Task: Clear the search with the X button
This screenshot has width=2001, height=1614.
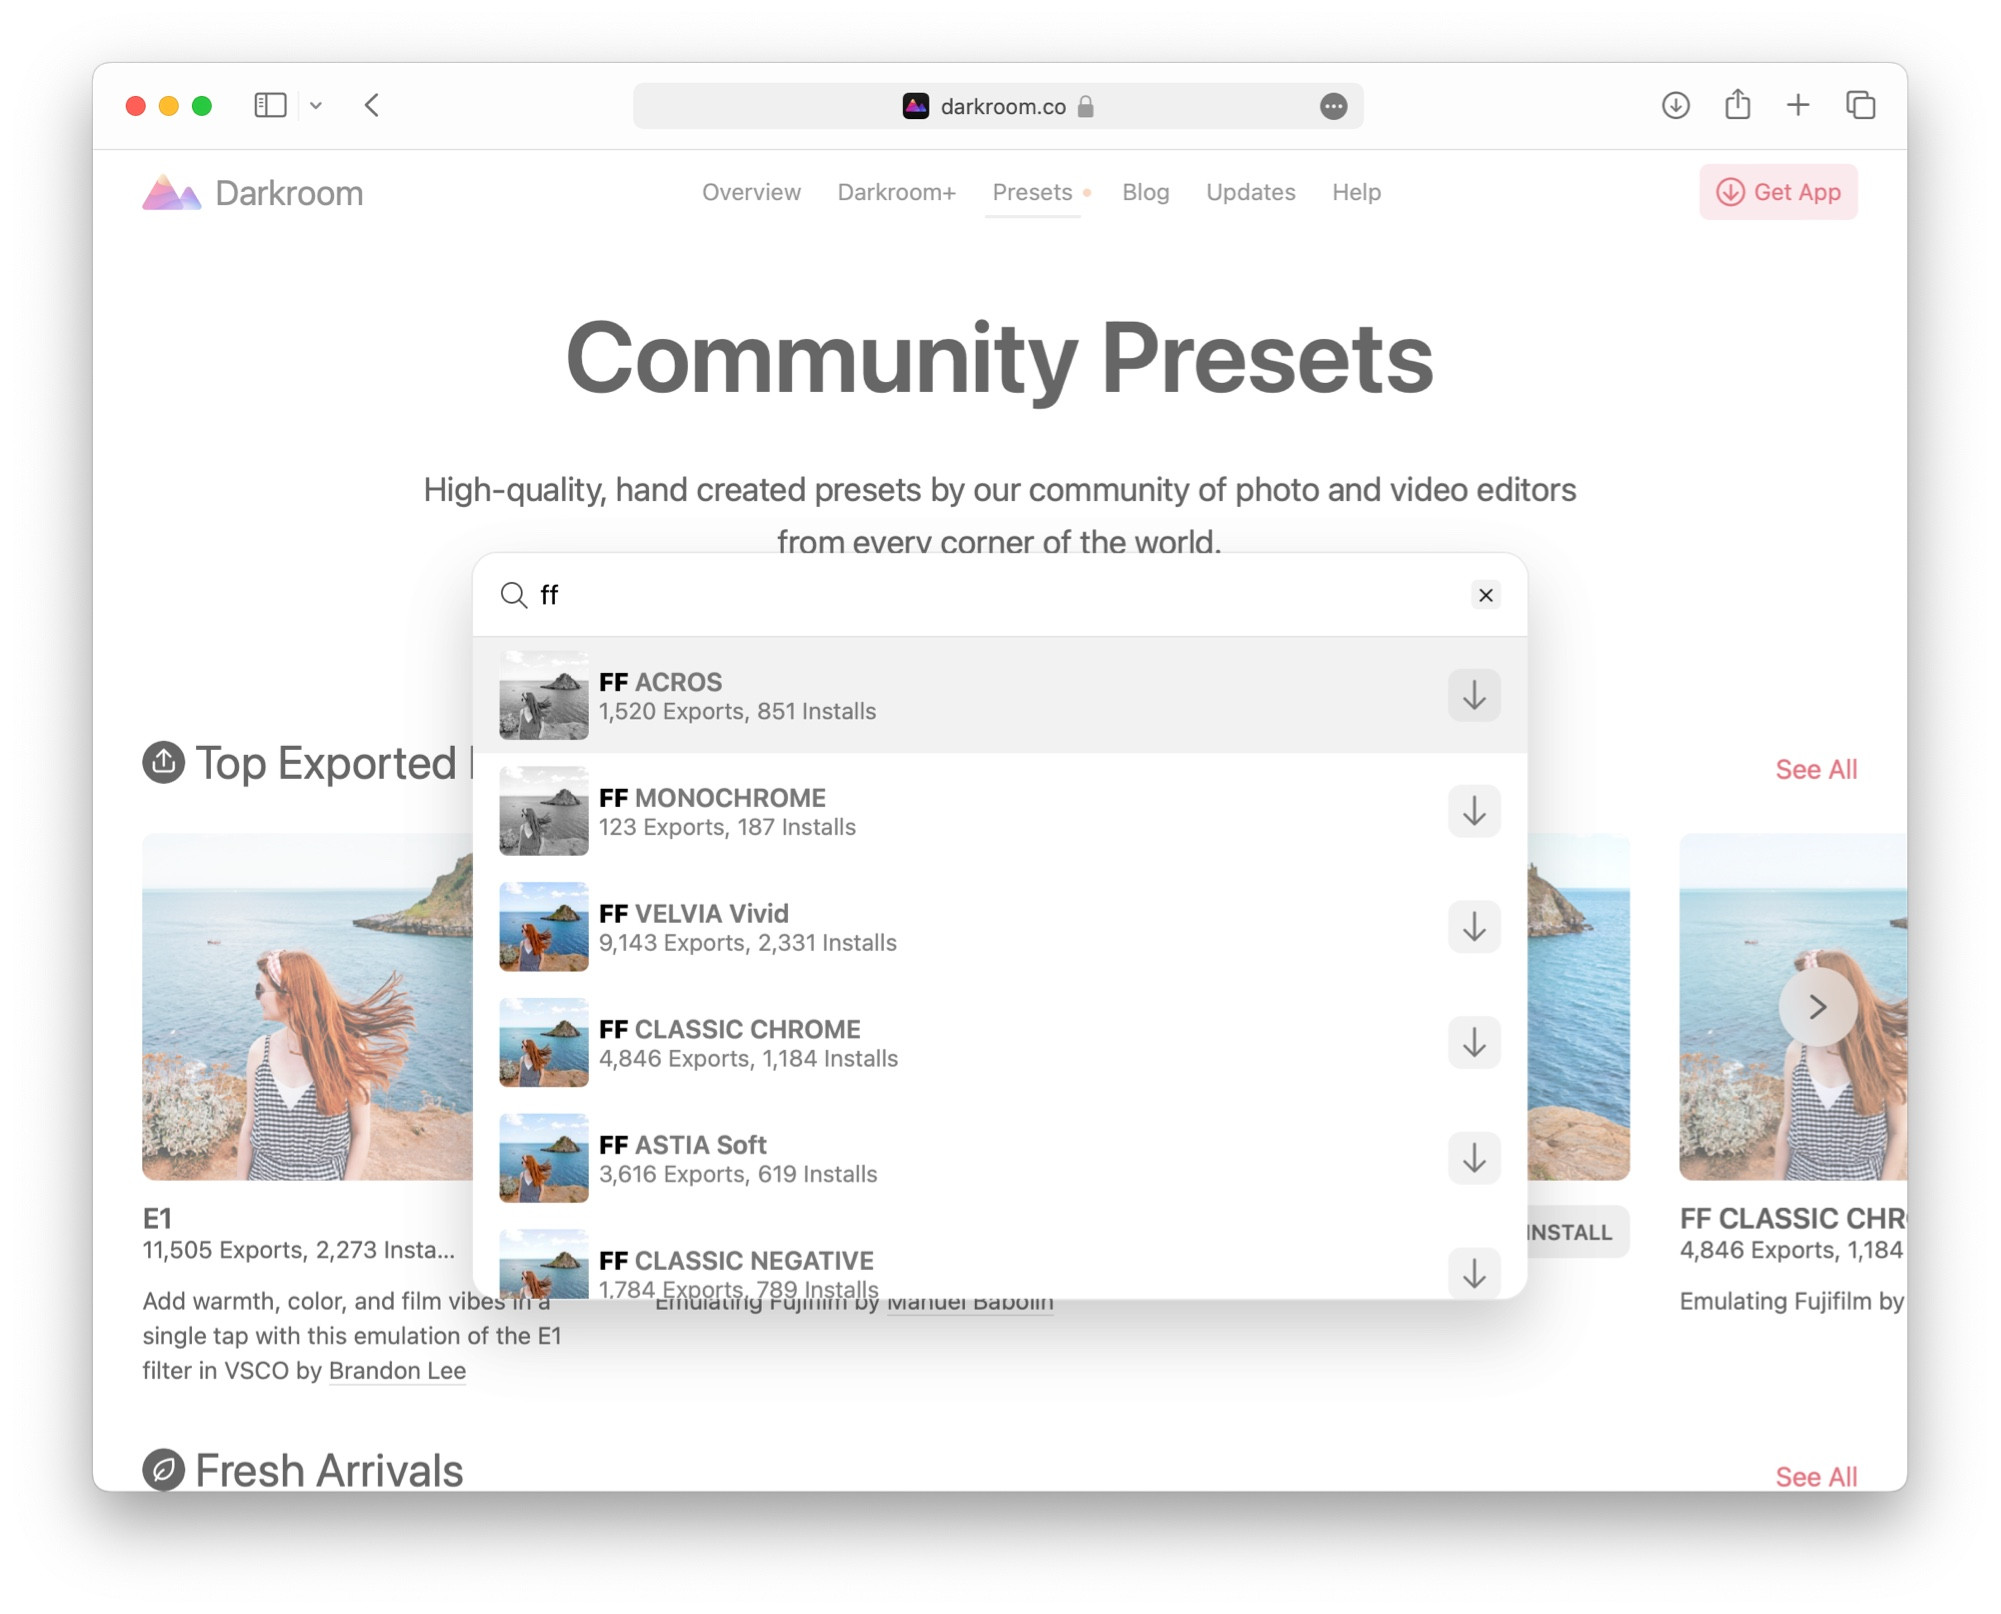Action: (1486, 595)
